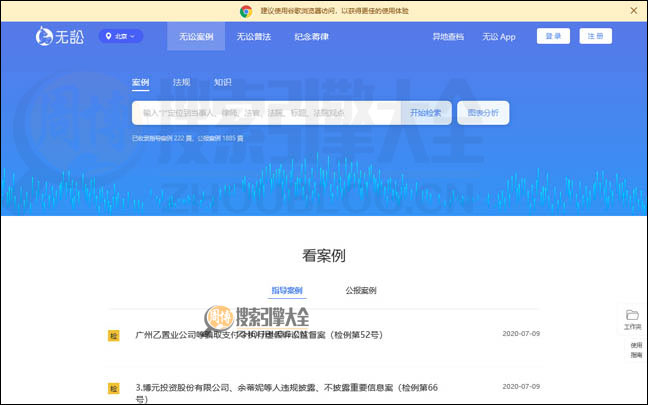This screenshot has width=648, height=405.
Task: Click the 异地查档 link
Action: pyautogui.click(x=447, y=37)
